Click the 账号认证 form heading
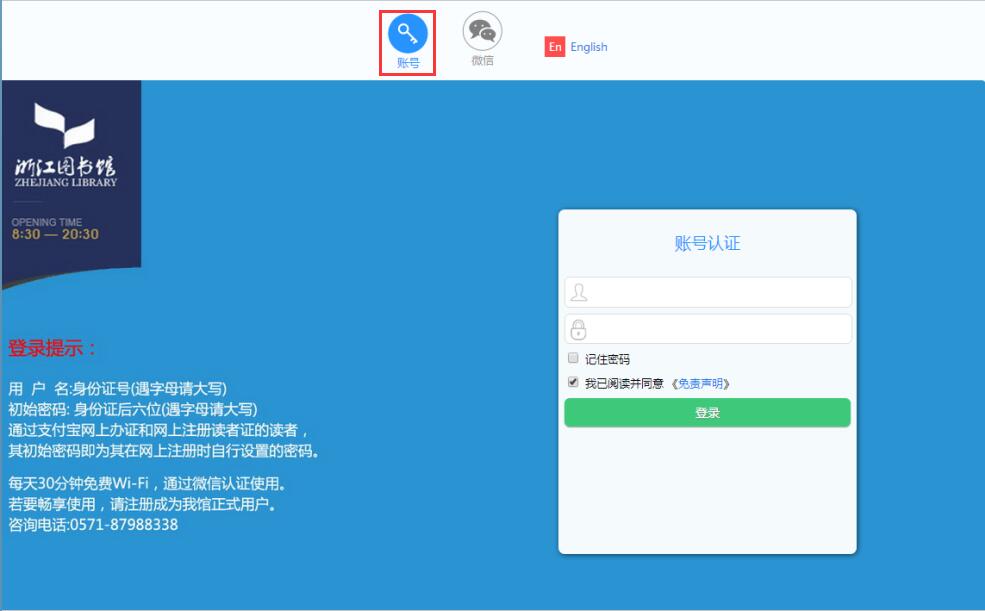 coord(707,244)
